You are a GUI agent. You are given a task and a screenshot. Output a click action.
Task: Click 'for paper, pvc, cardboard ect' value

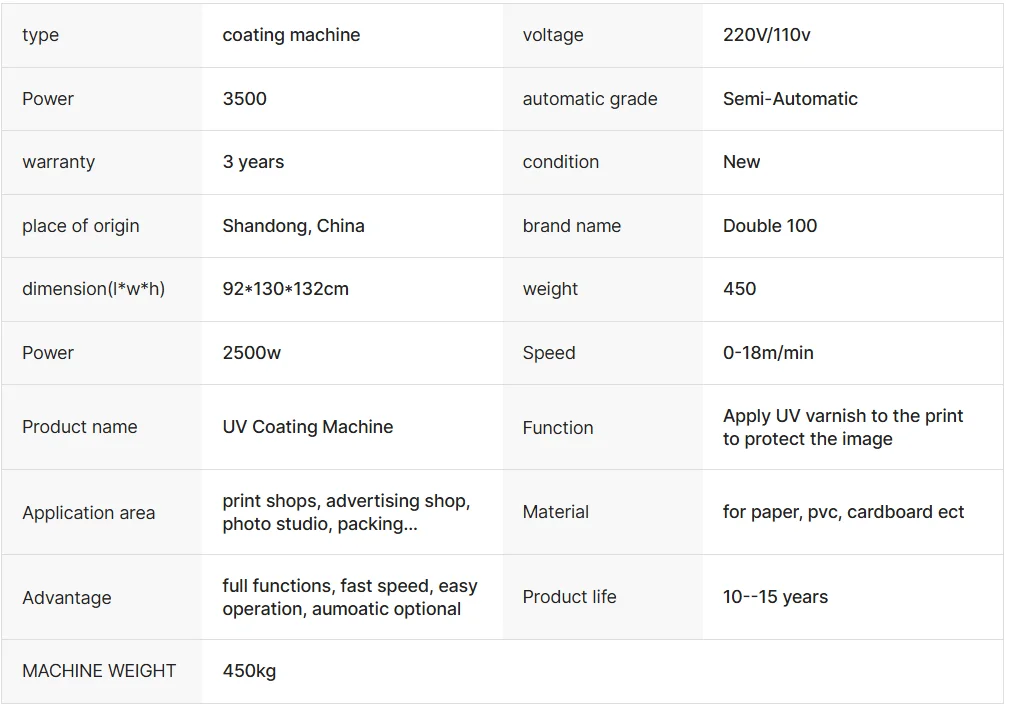pyautogui.click(x=843, y=512)
